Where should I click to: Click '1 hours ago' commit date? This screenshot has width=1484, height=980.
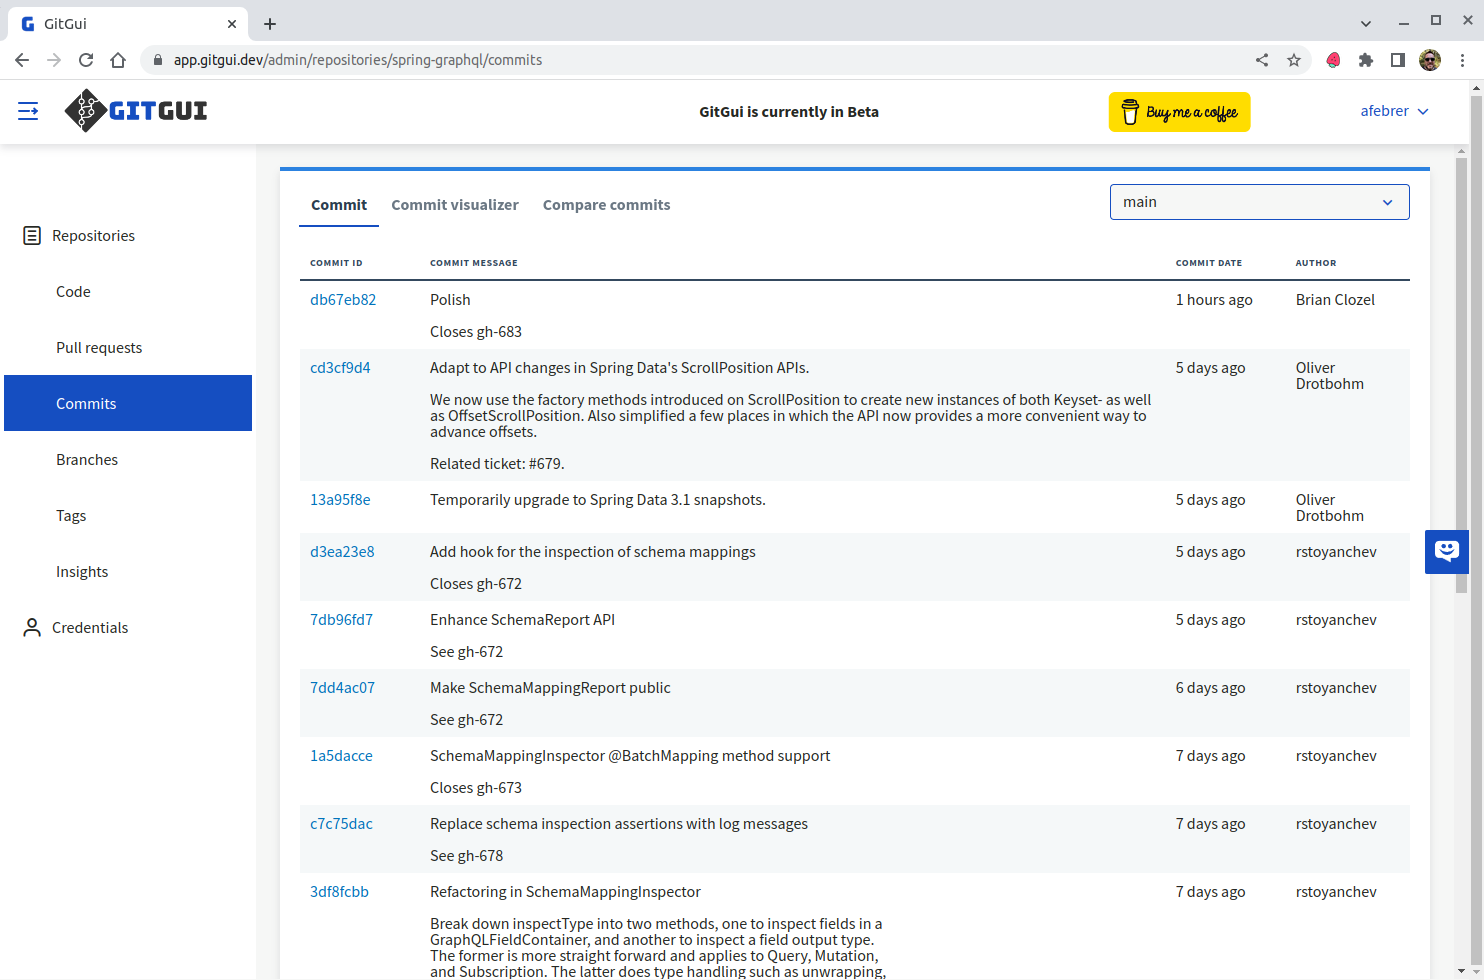(1214, 300)
